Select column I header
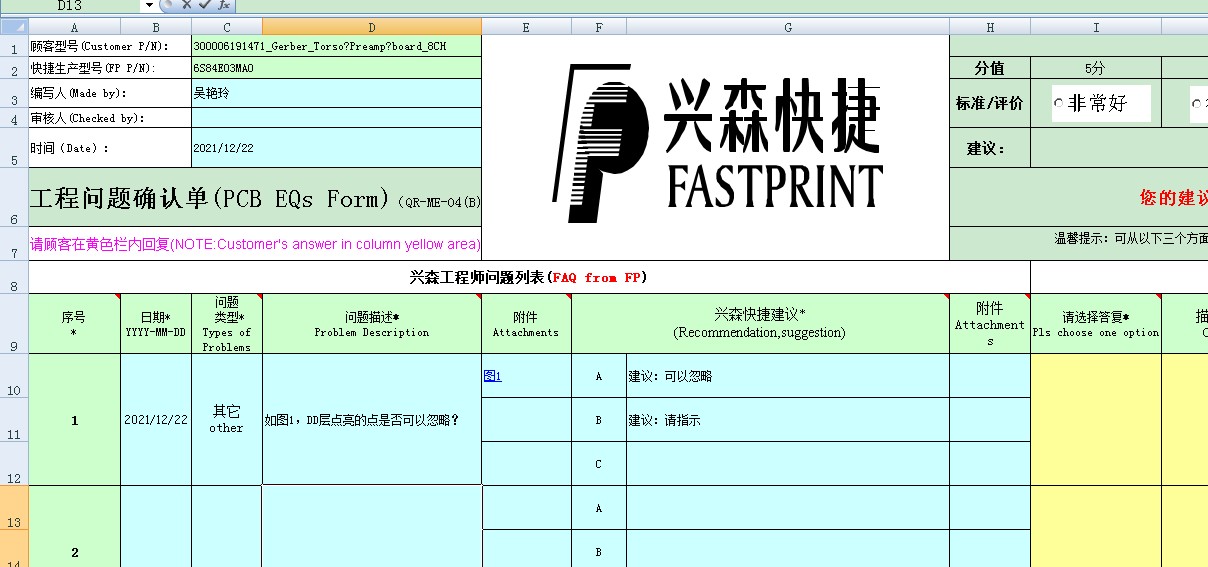Screen dimensions: 1208x567 pos(1096,27)
